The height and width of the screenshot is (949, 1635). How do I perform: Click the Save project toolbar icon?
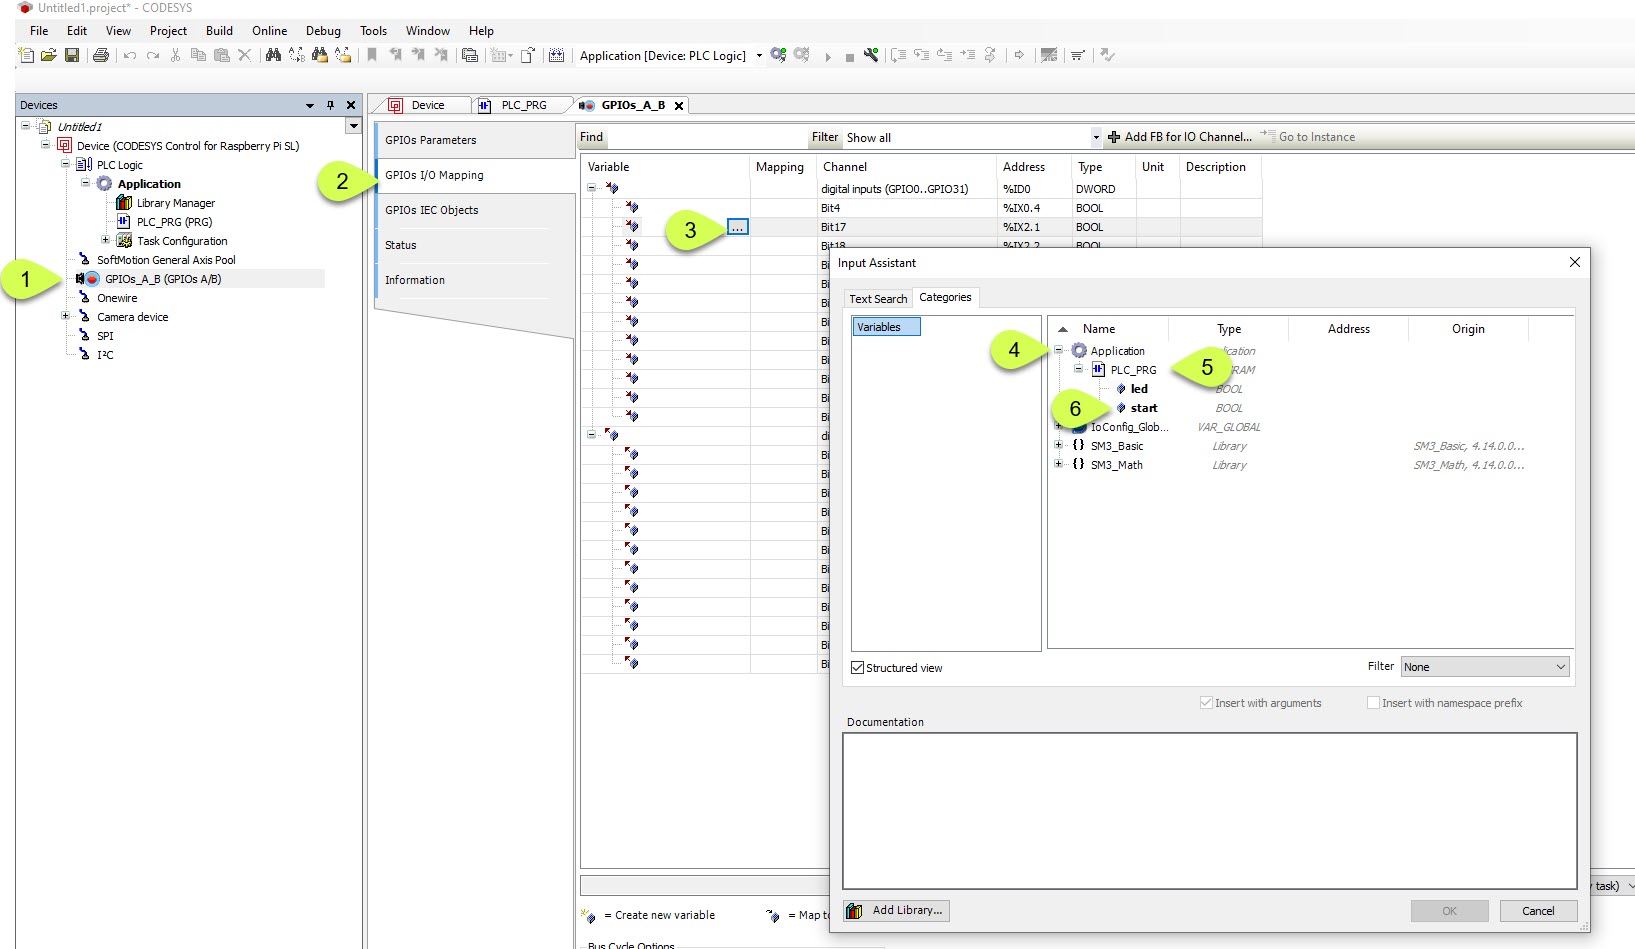(72, 55)
